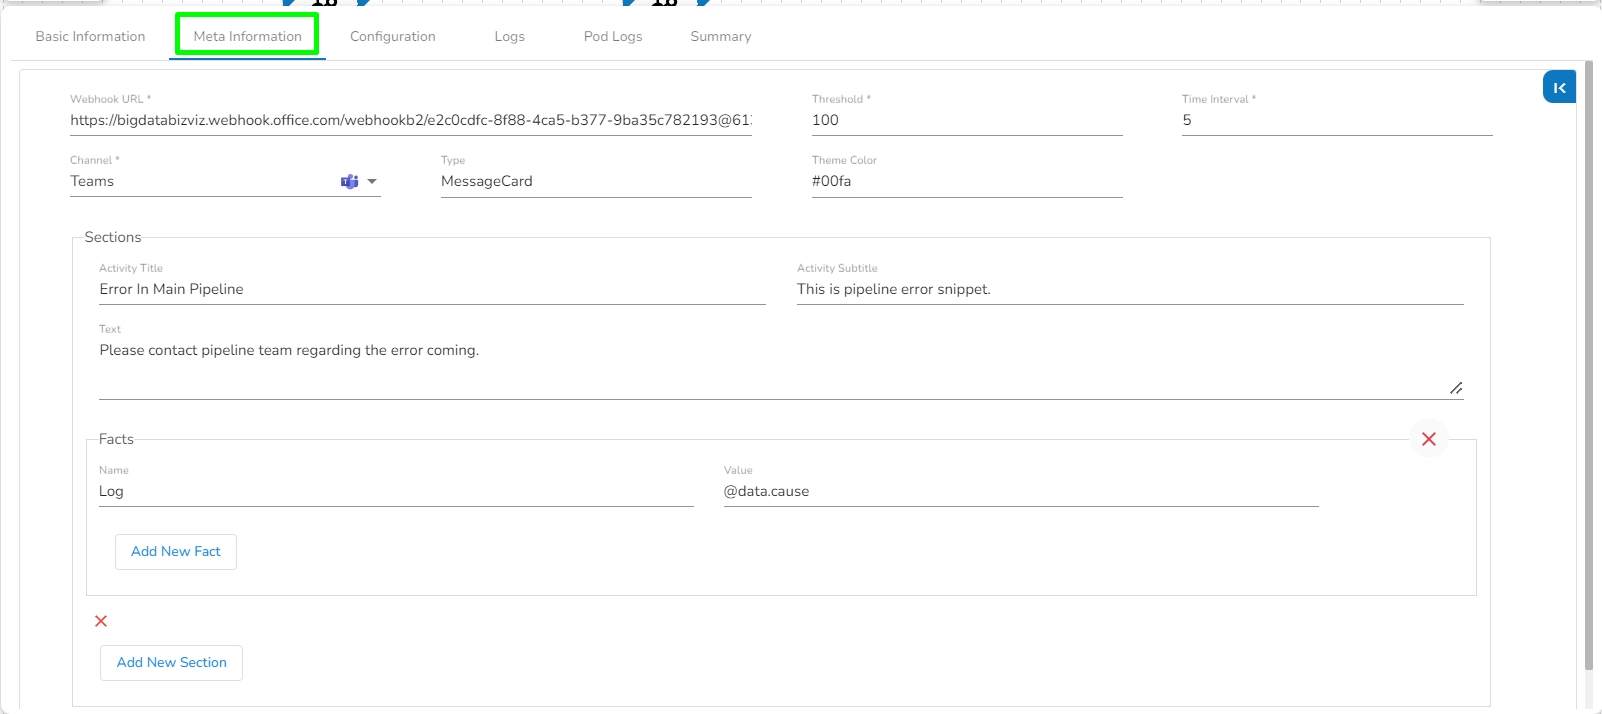Screen dimensions: 1602x714
Task: Click into the Webhook URL field
Action: [410, 120]
